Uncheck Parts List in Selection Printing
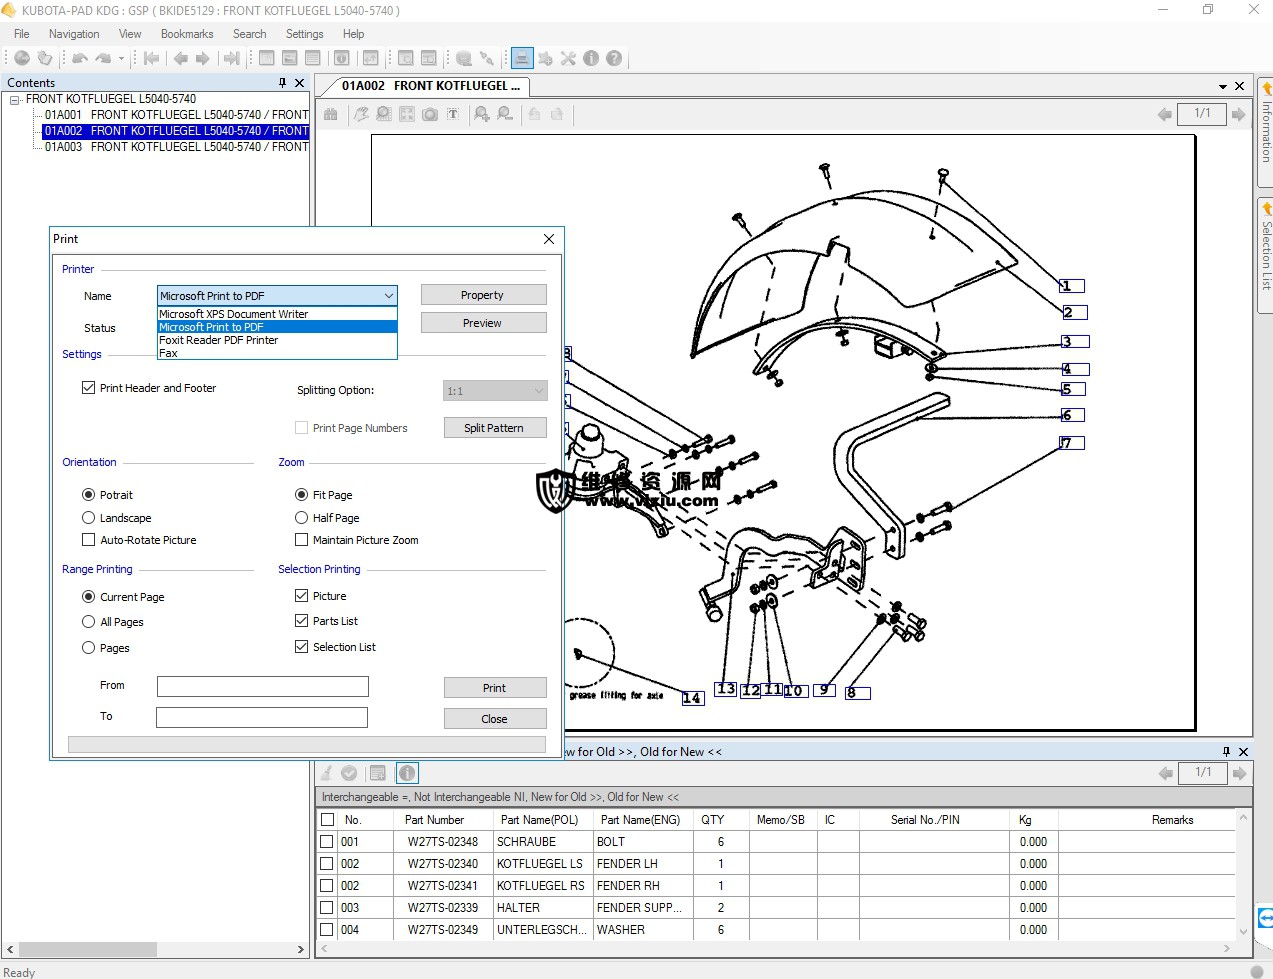The width and height of the screenshot is (1273, 979). [301, 621]
